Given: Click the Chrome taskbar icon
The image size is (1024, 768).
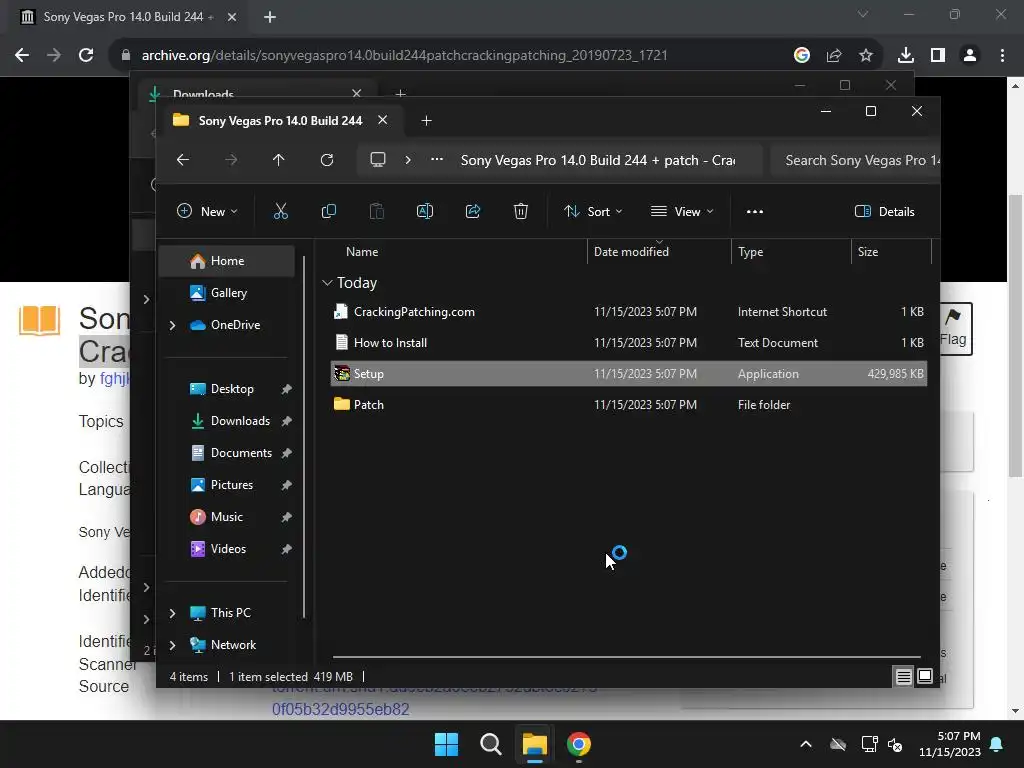Looking at the screenshot, I should tap(579, 744).
